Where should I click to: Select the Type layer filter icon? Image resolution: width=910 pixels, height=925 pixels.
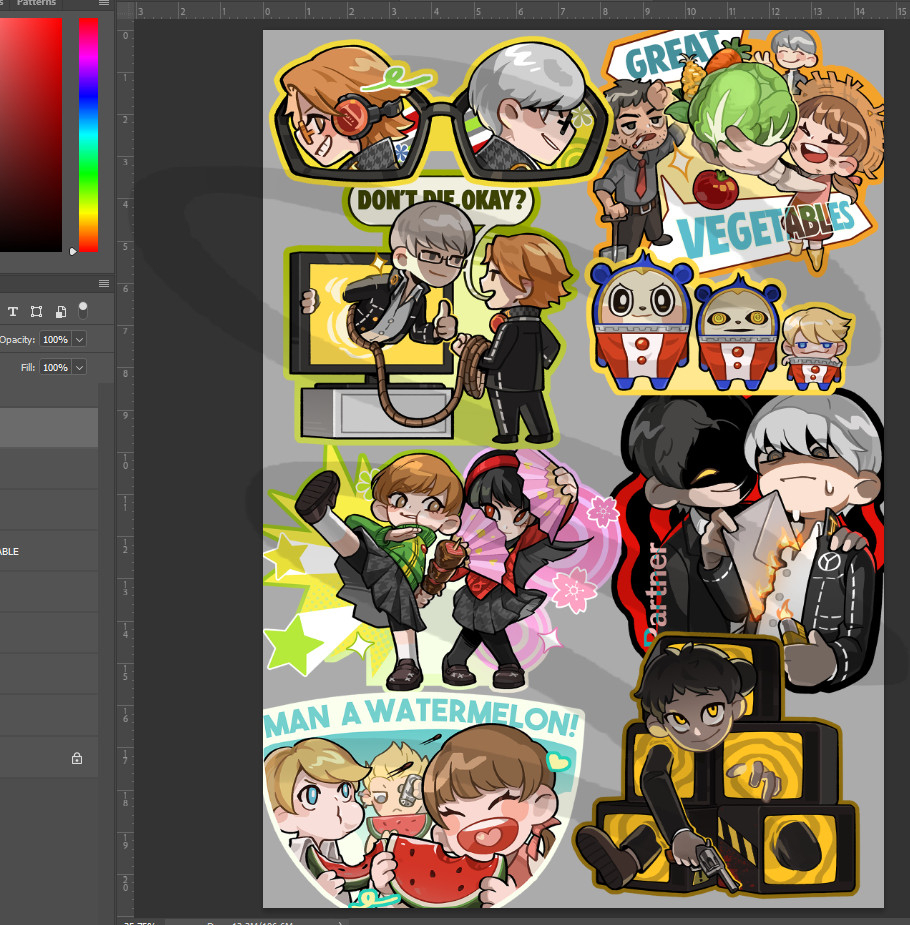[x=14, y=311]
